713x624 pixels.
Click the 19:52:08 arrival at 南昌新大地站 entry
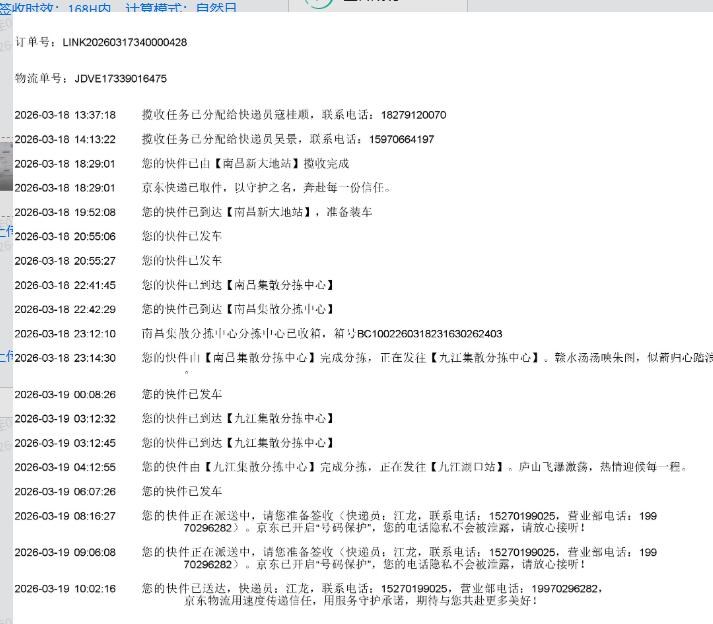[x=257, y=212]
